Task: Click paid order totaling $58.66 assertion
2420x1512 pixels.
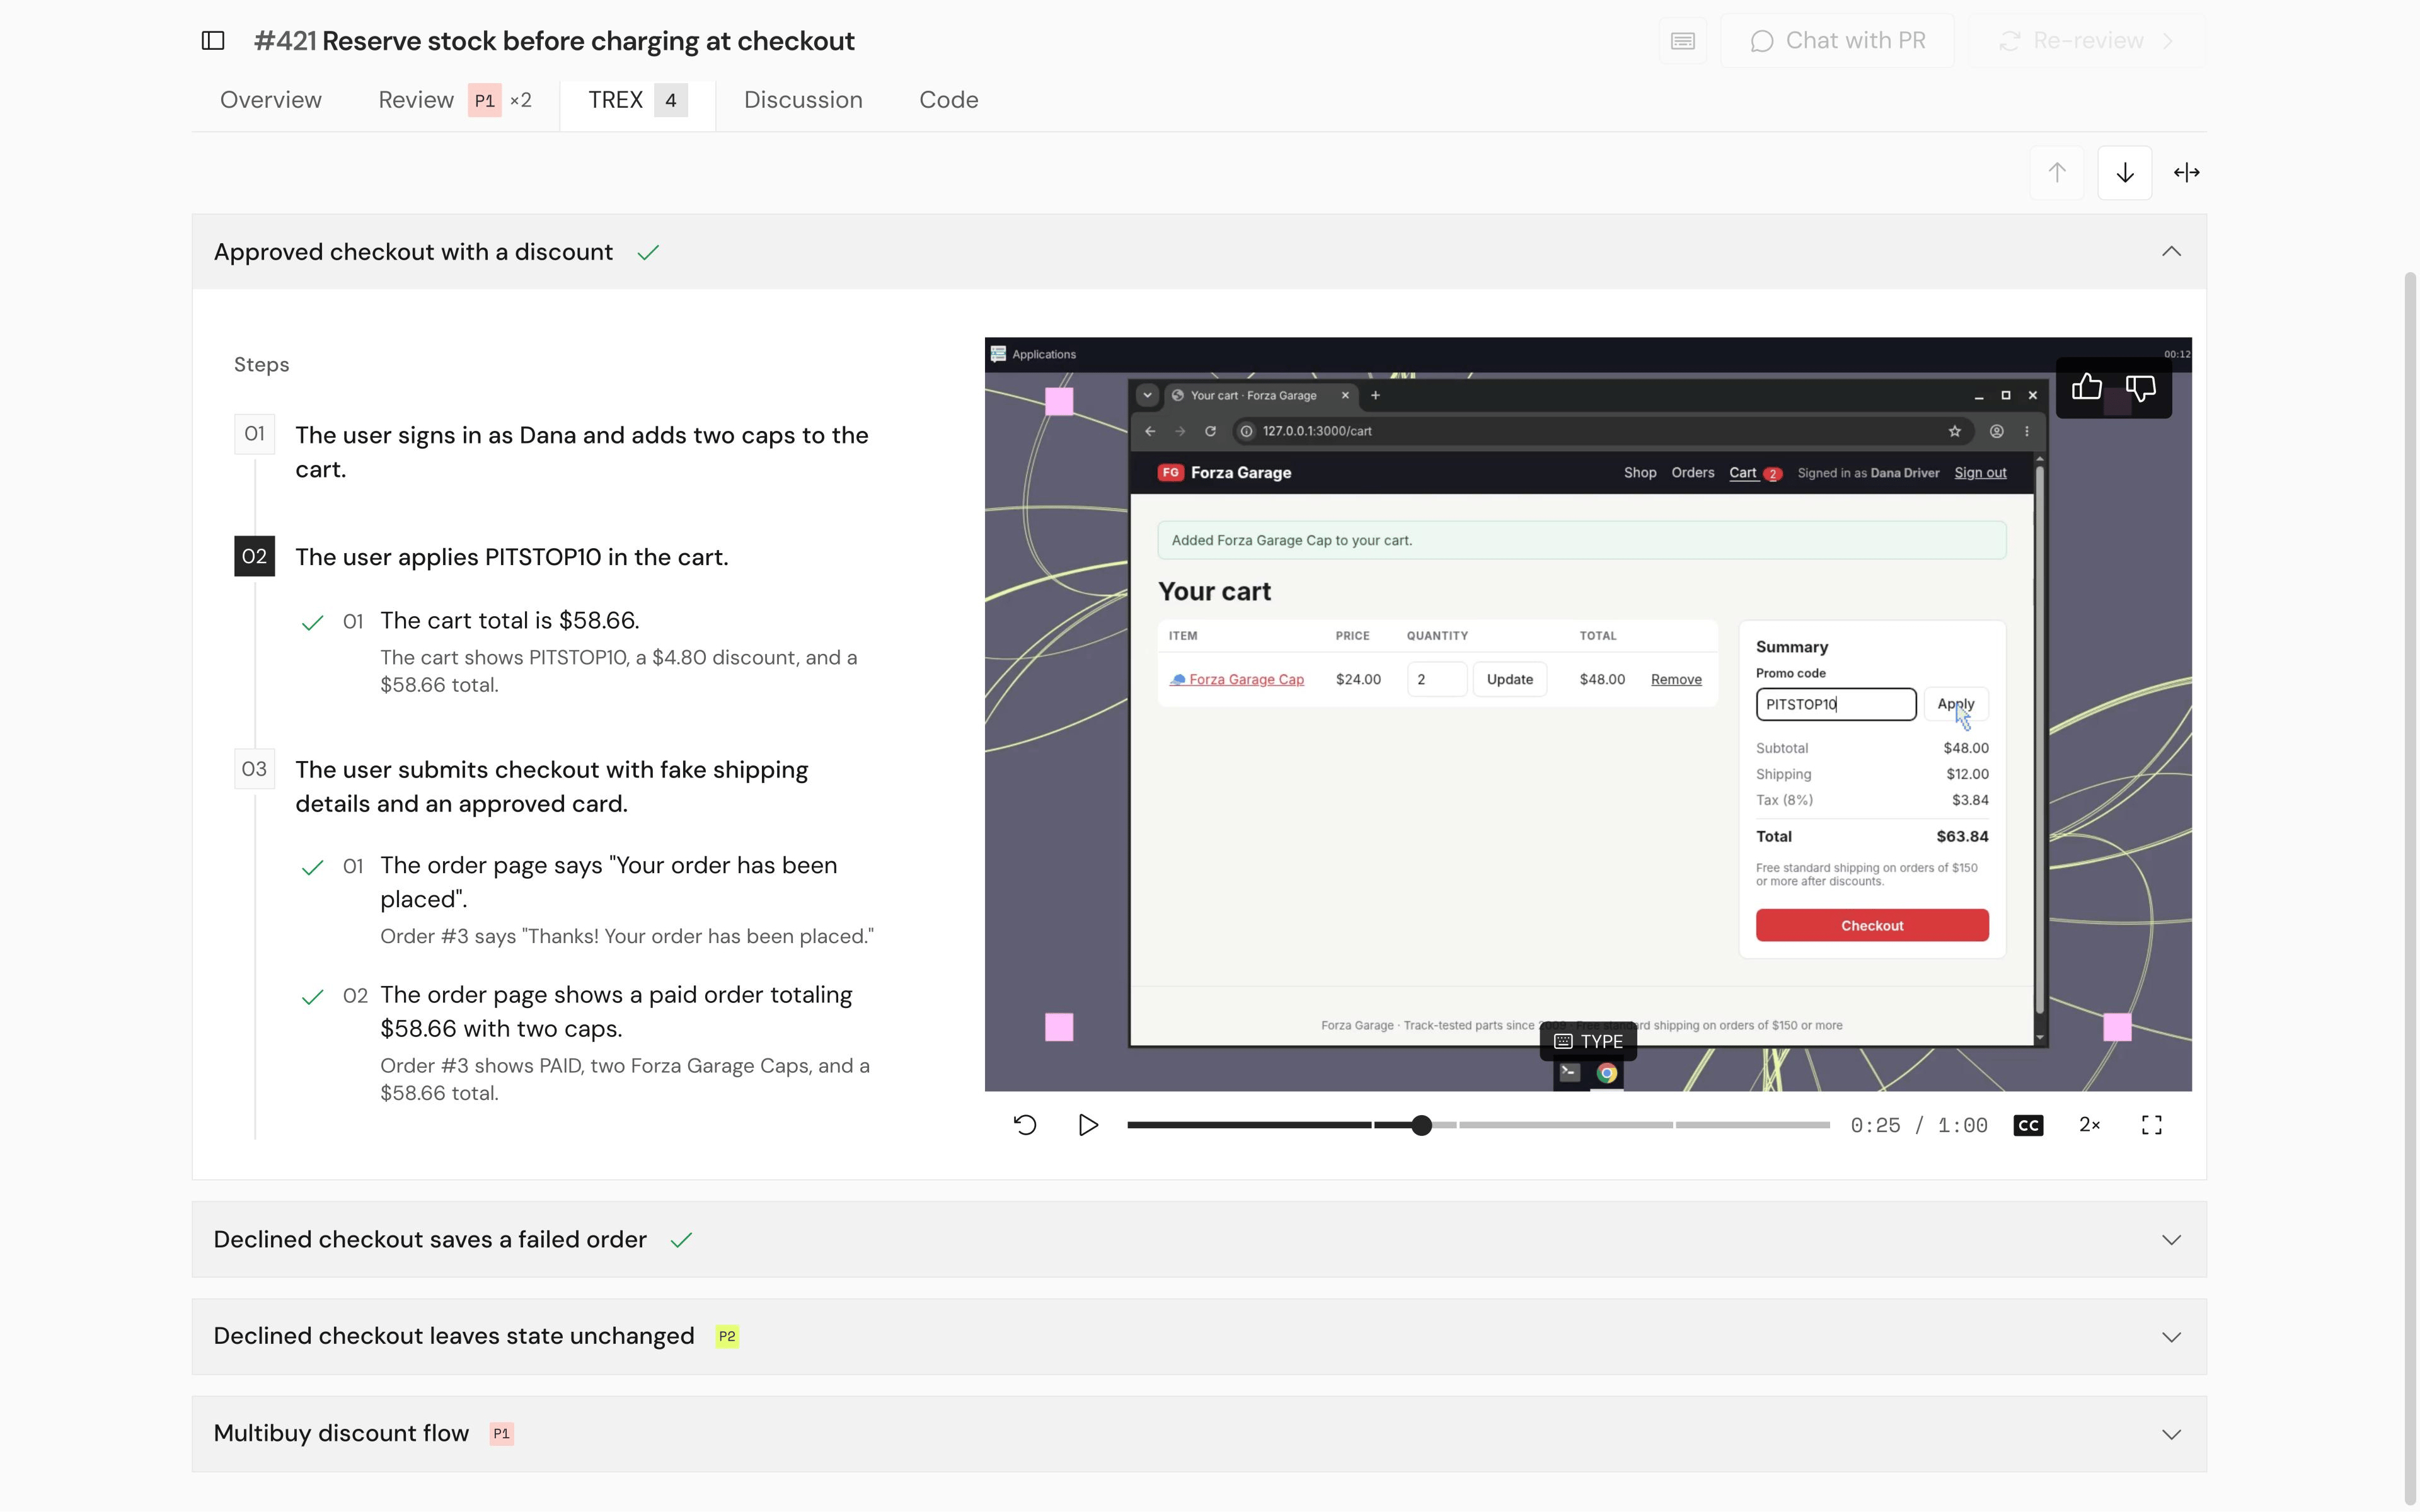Action: pyautogui.click(x=616, y=1012)
